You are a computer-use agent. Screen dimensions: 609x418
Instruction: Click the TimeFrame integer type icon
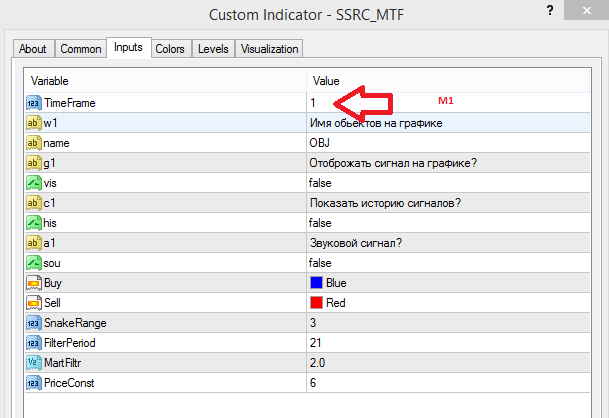click(x=34, y=103)
